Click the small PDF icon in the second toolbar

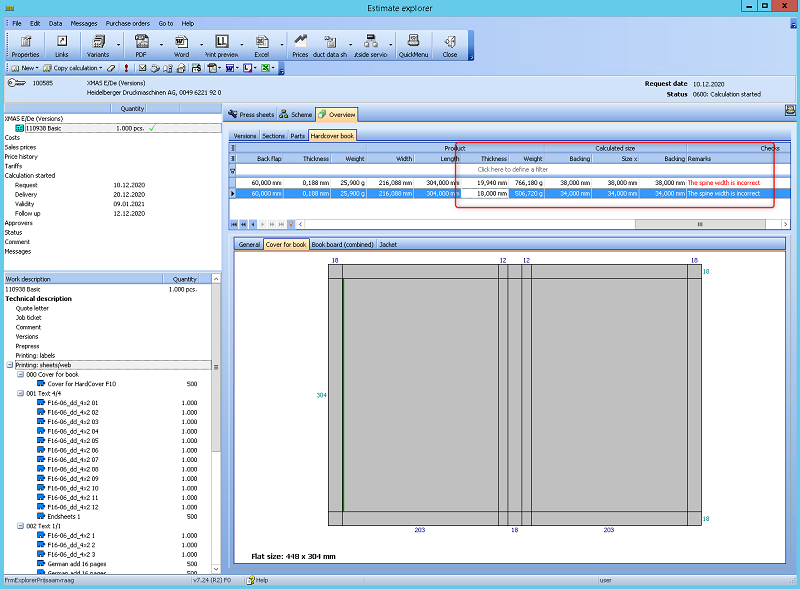pos(212,68)
